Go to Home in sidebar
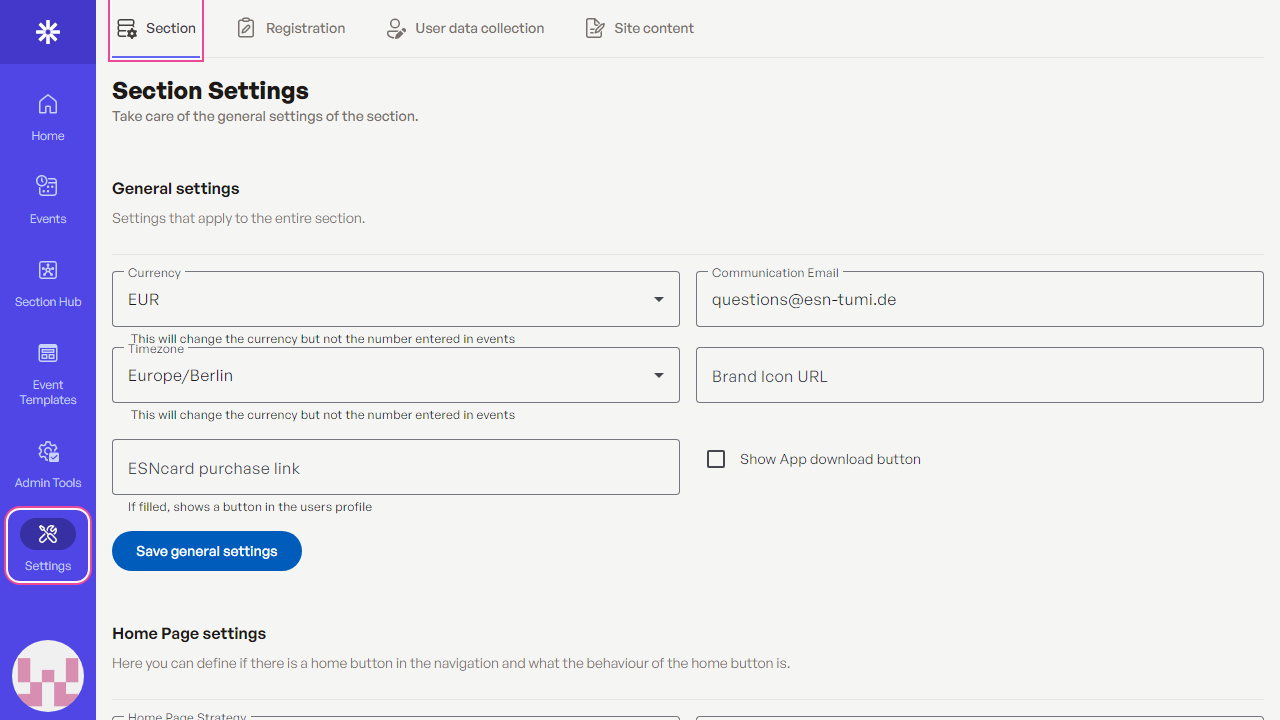Viewport: 1280px width, 720px height. click(47, 116)
